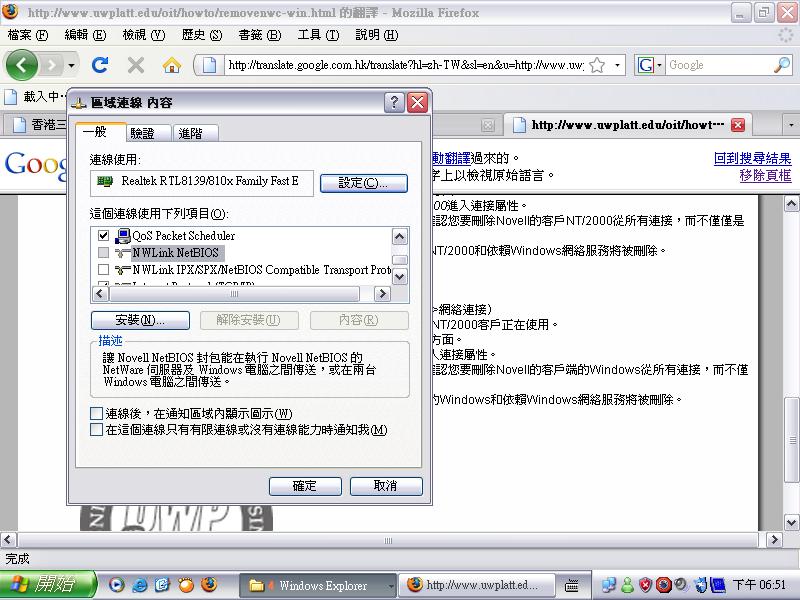800x600 pixels.
Task: Click the Realtek network adapter icon
Action: pos(105,181)
